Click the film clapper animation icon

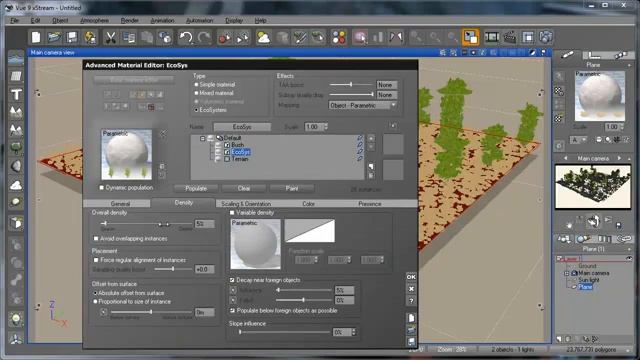point(510,37)
